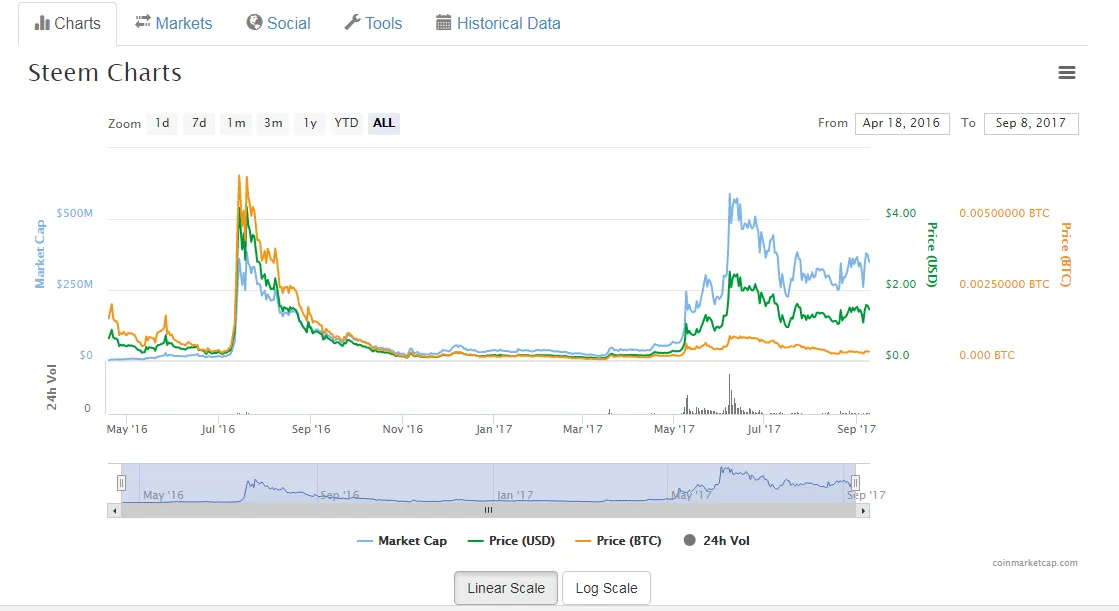Image resolution: width=1119 pixels, height=611 pixels.
Task: Grab the left navigator range handle
Action: [x=121, y=483]
